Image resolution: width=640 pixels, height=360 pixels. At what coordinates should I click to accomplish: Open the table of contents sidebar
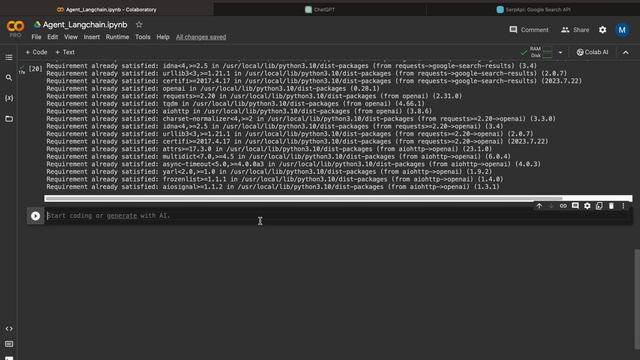coord(9,58)
